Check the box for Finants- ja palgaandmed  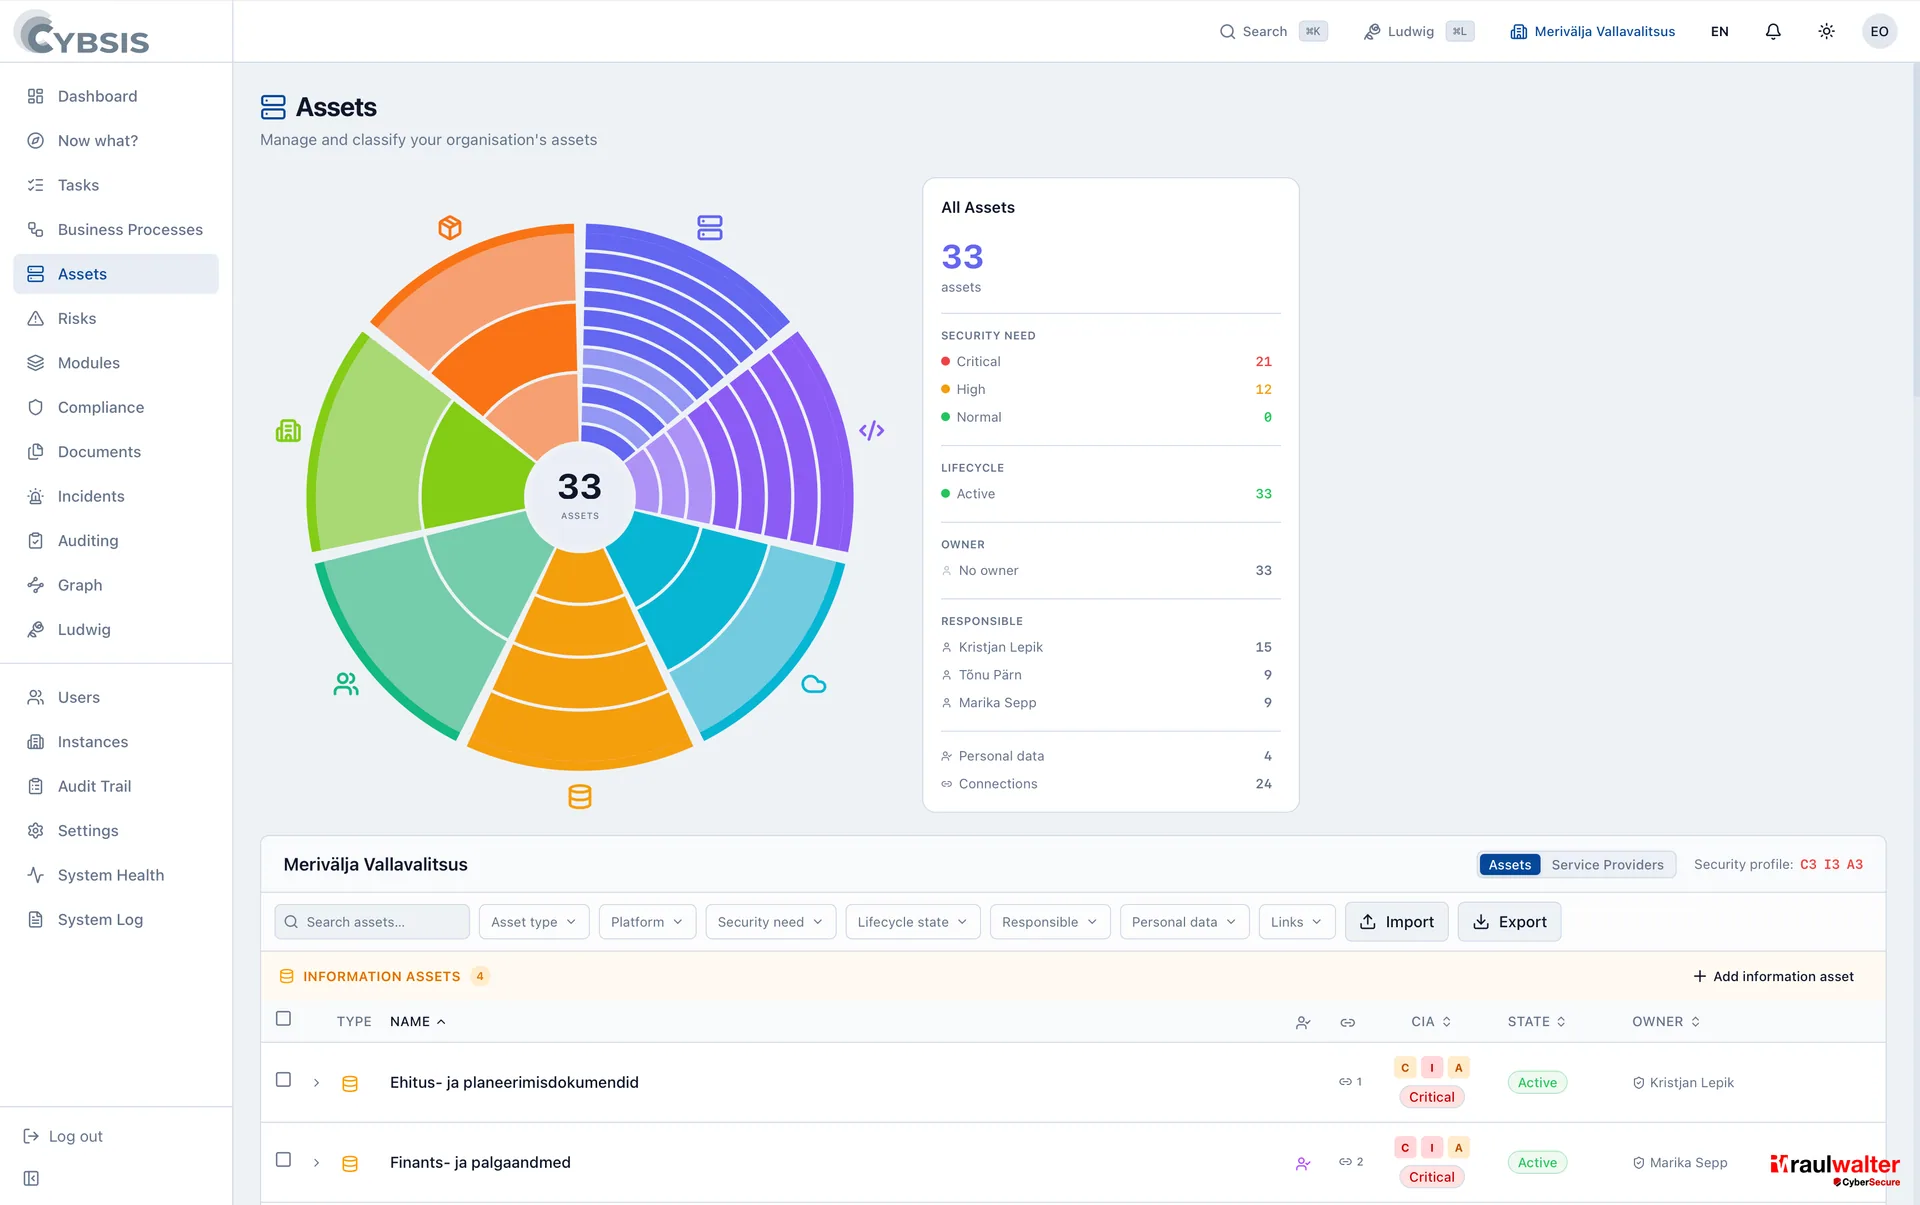(x=283, y=1160)
